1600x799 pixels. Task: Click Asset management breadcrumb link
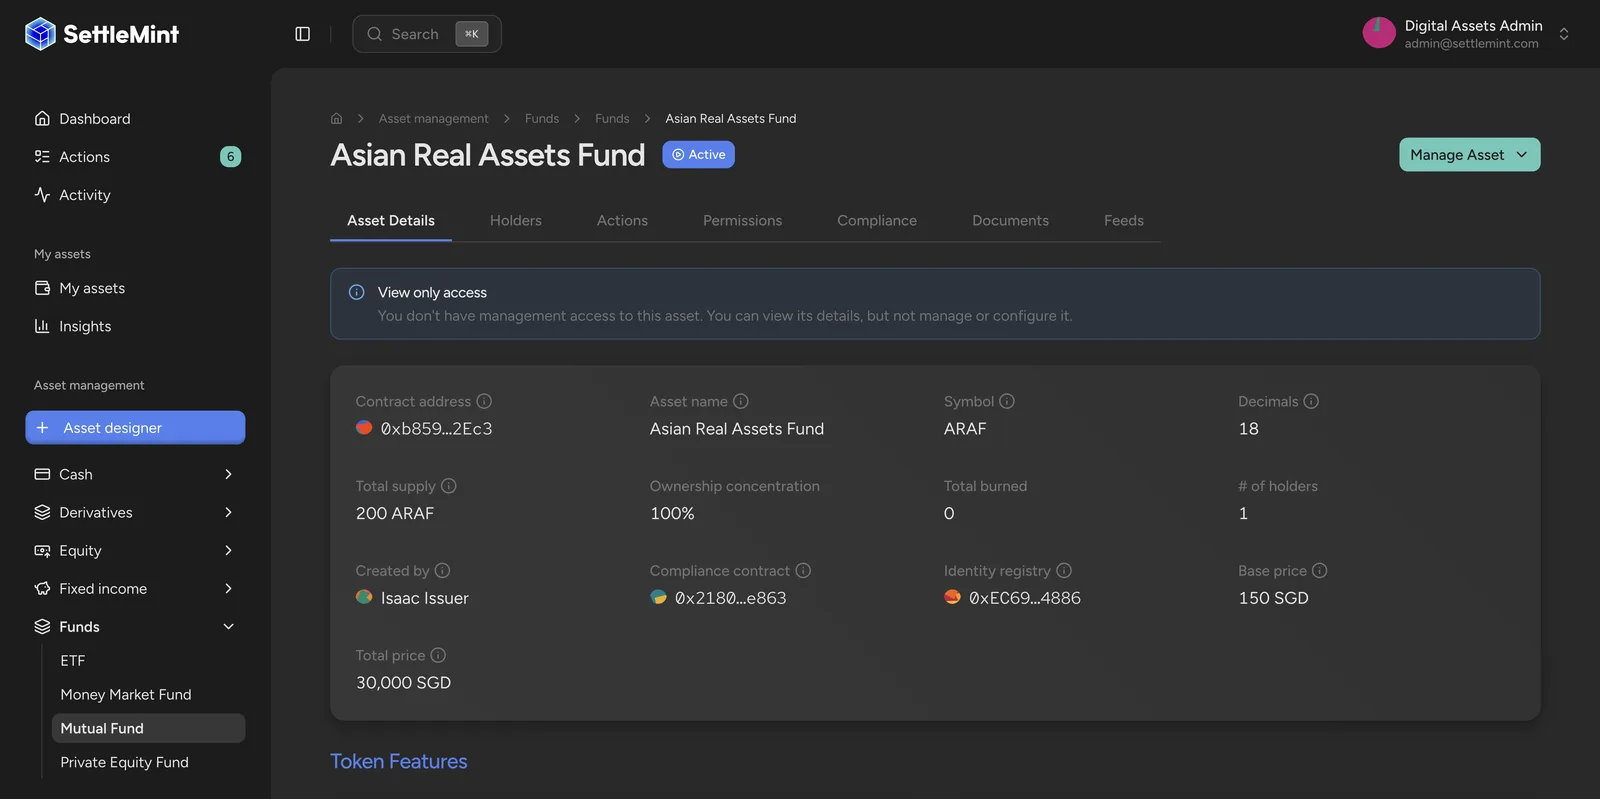pyautogui.click(x=434, y=119)
